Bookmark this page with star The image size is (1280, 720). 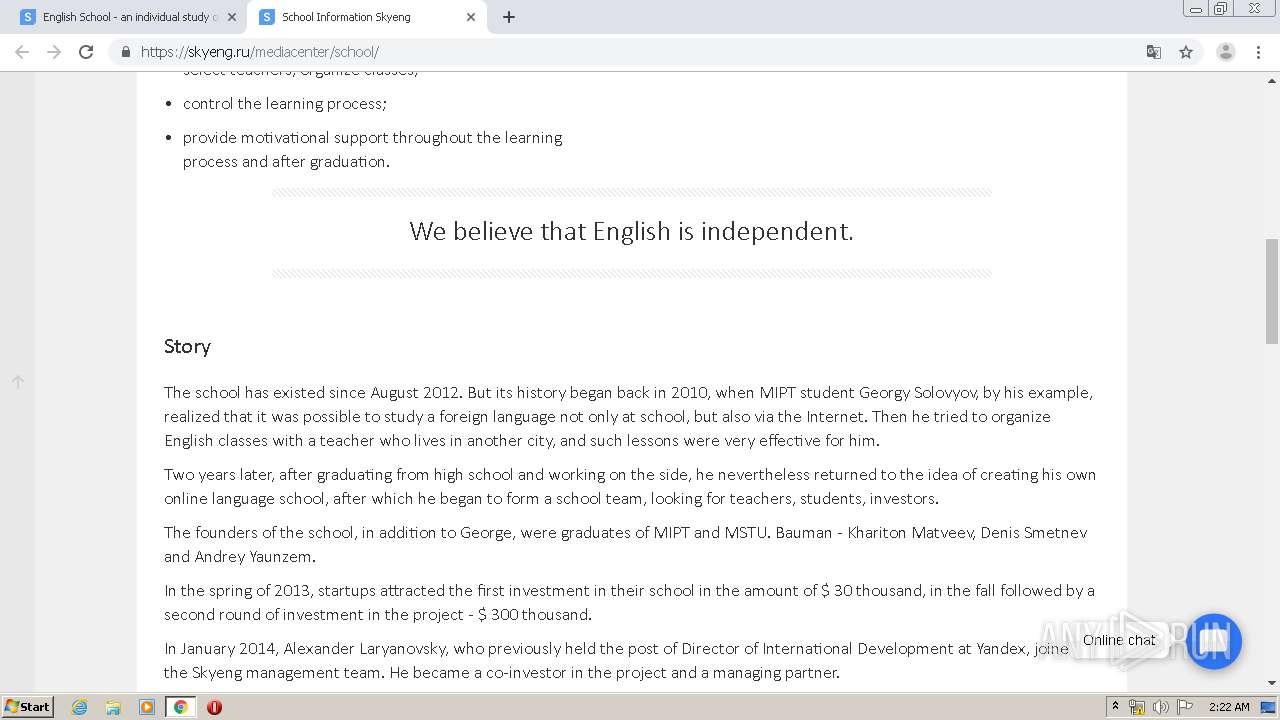click(x=1186, y=52)
